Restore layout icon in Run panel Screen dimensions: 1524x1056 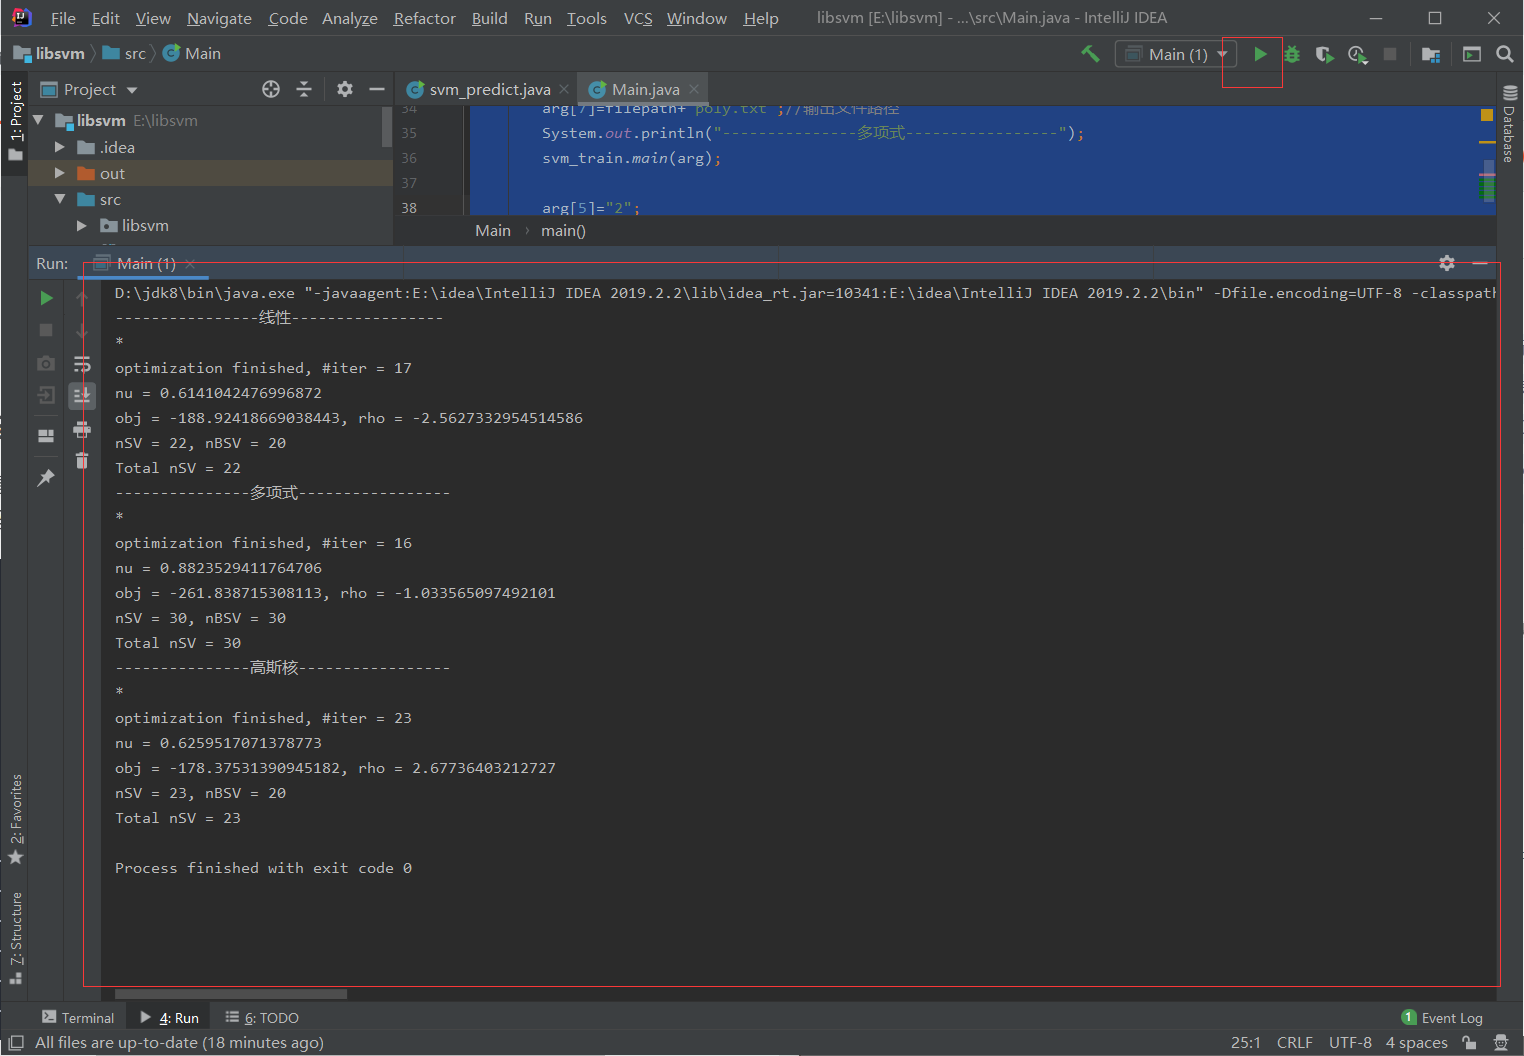(46, 436)
